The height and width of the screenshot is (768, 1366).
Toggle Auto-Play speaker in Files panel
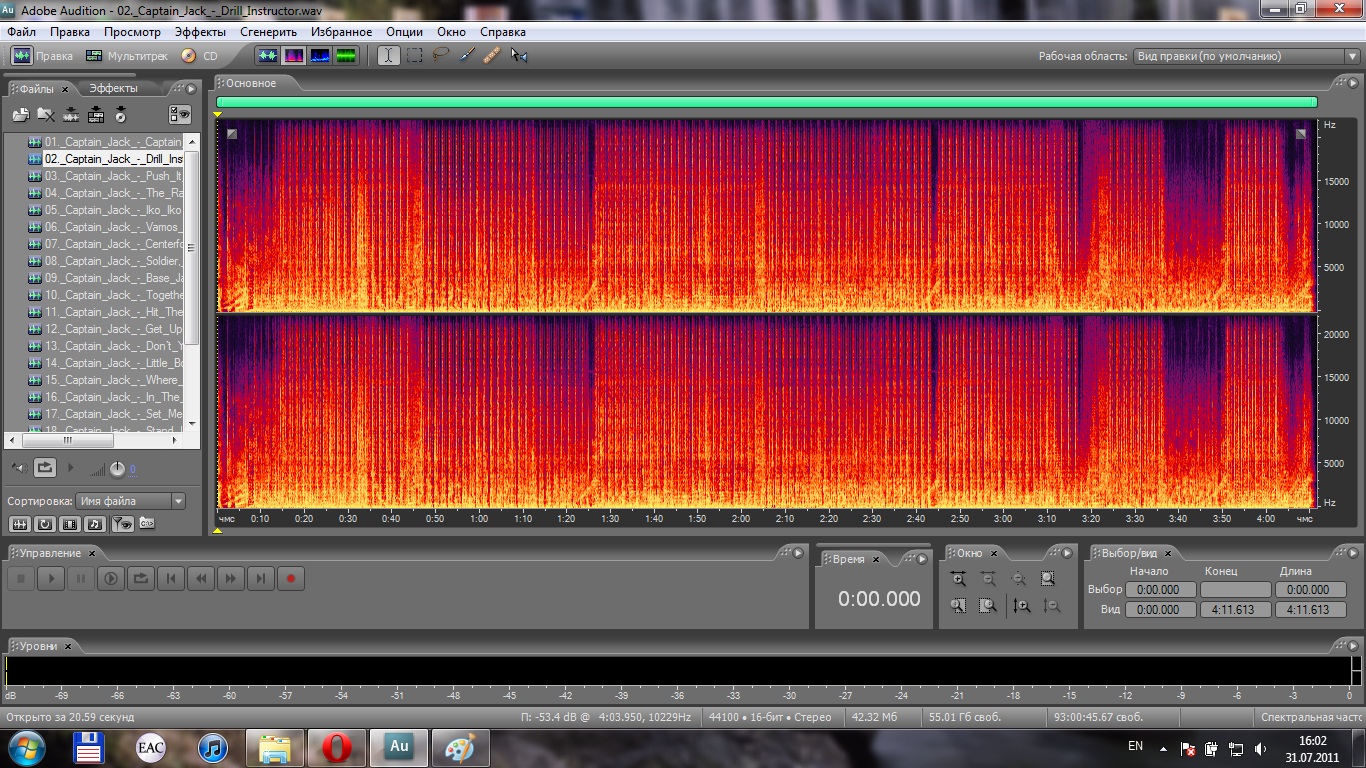tap(17, 467)
